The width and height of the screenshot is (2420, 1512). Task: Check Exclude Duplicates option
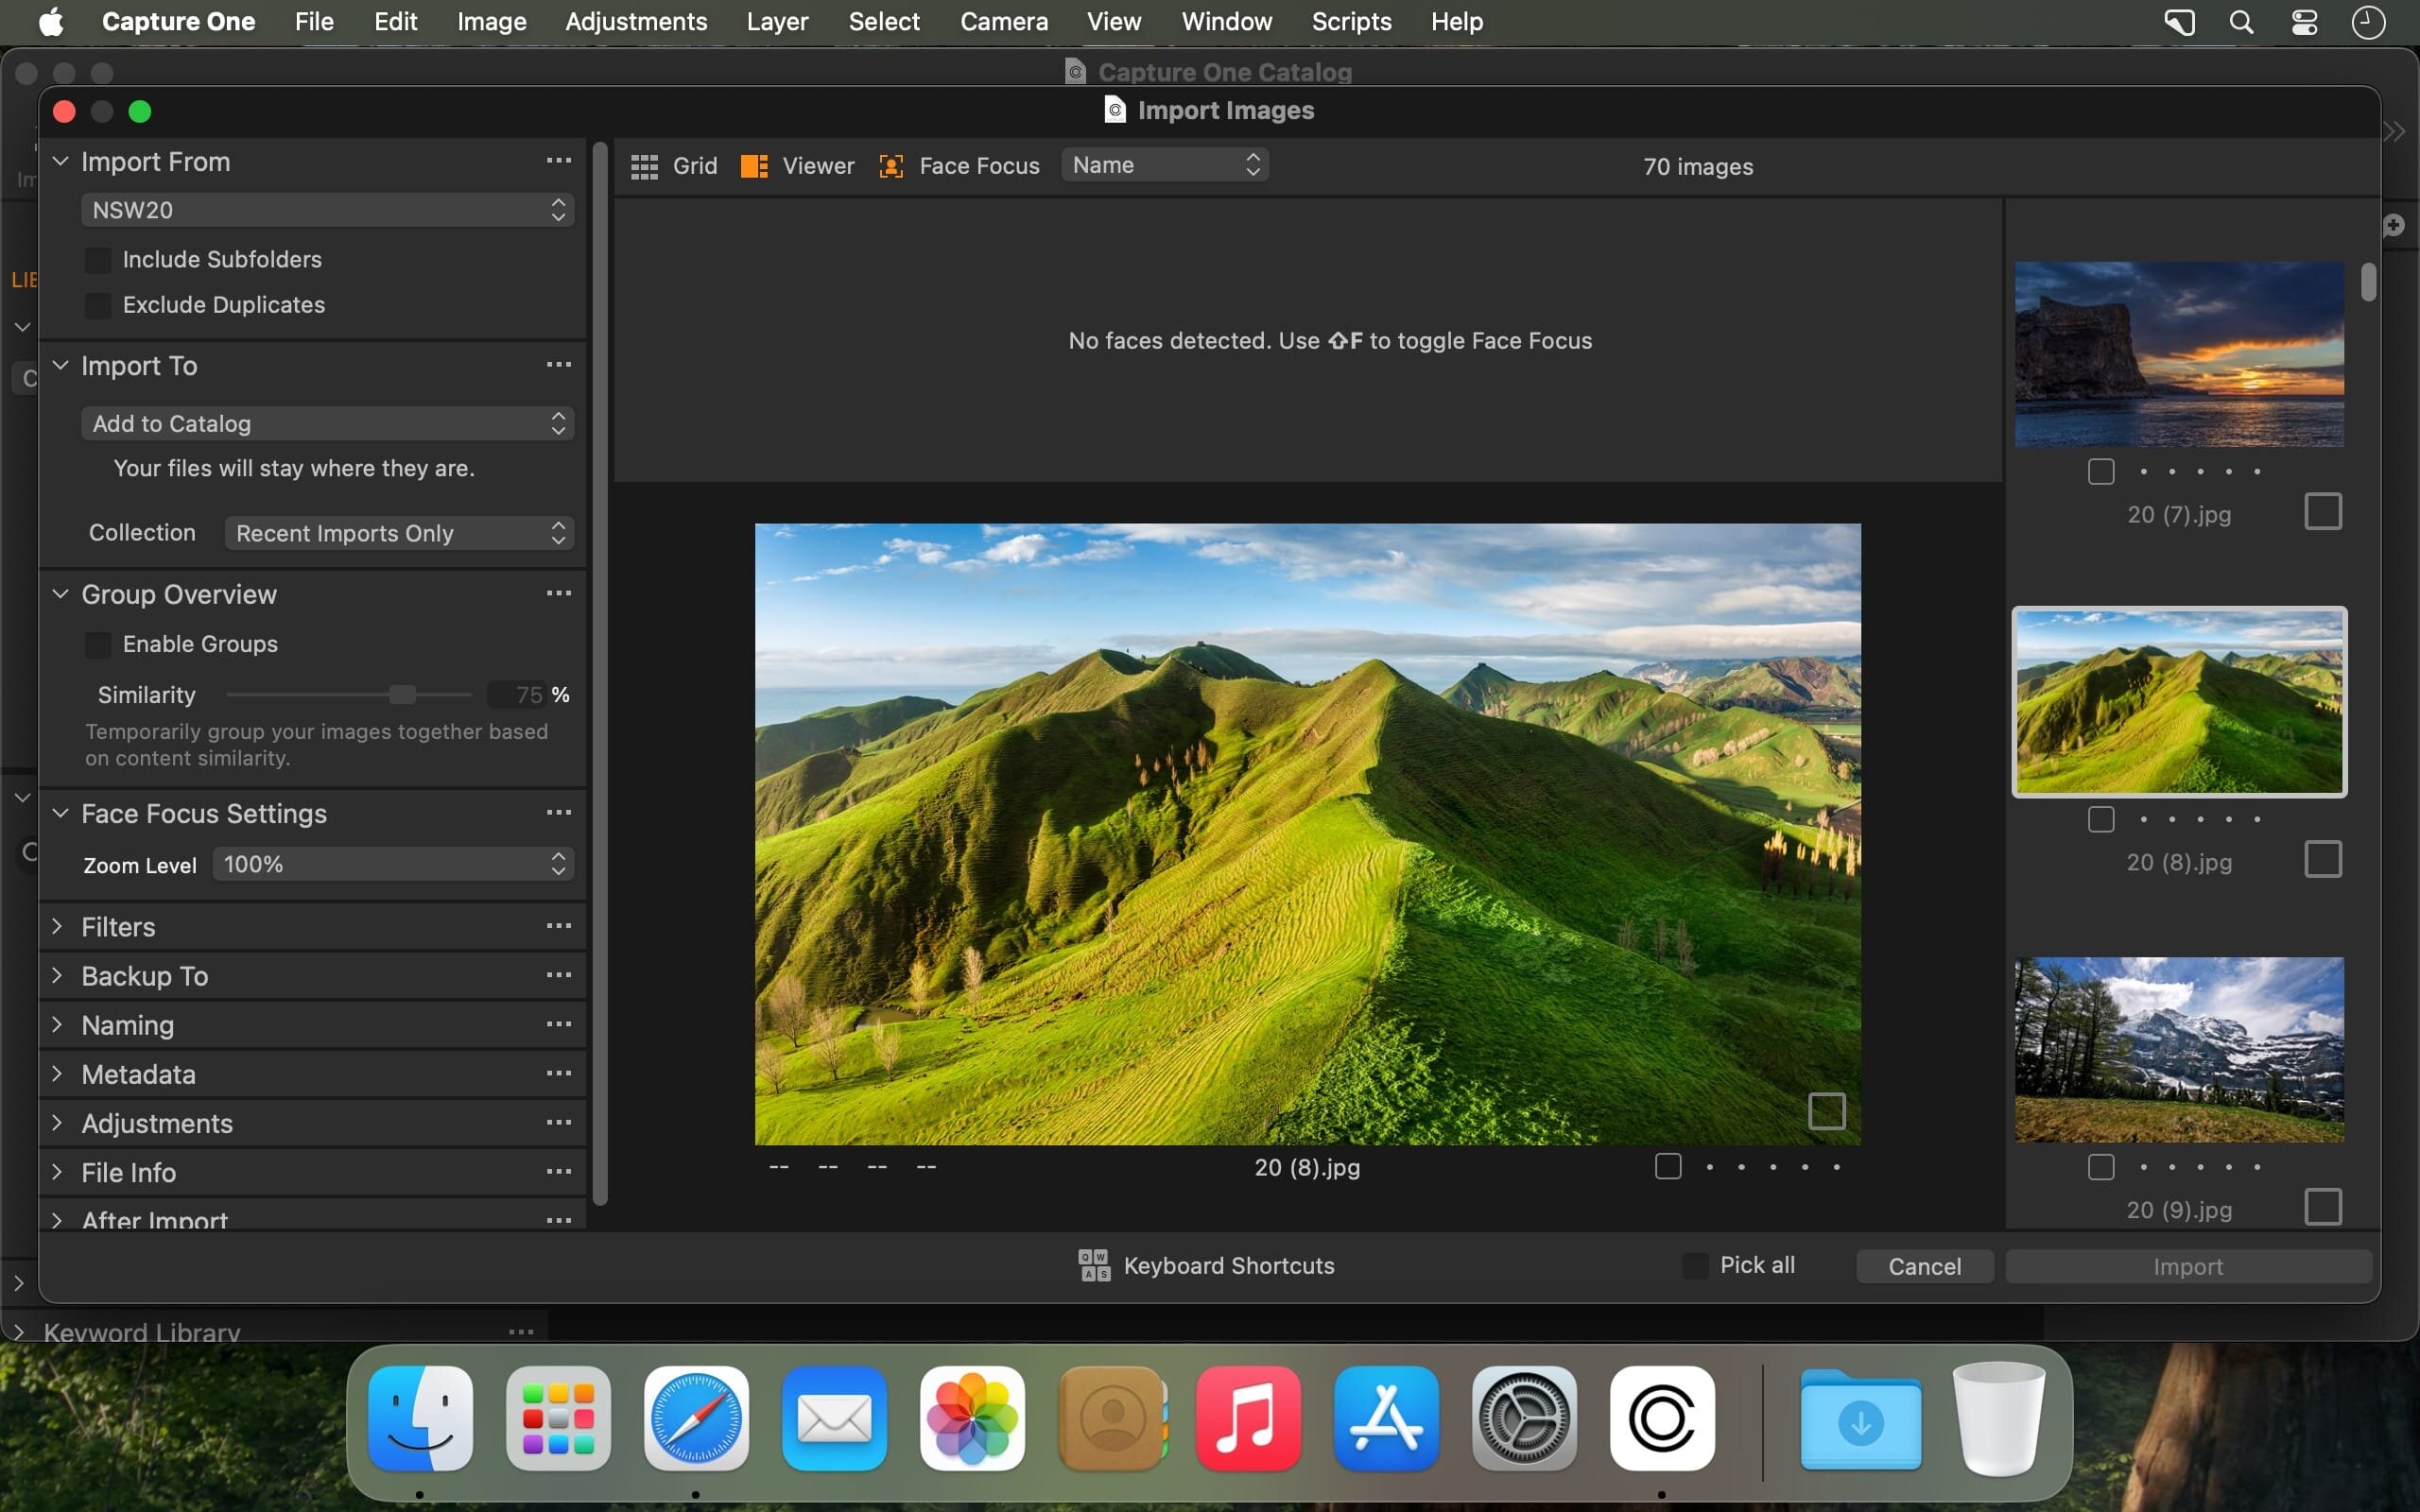coord(98,305)
